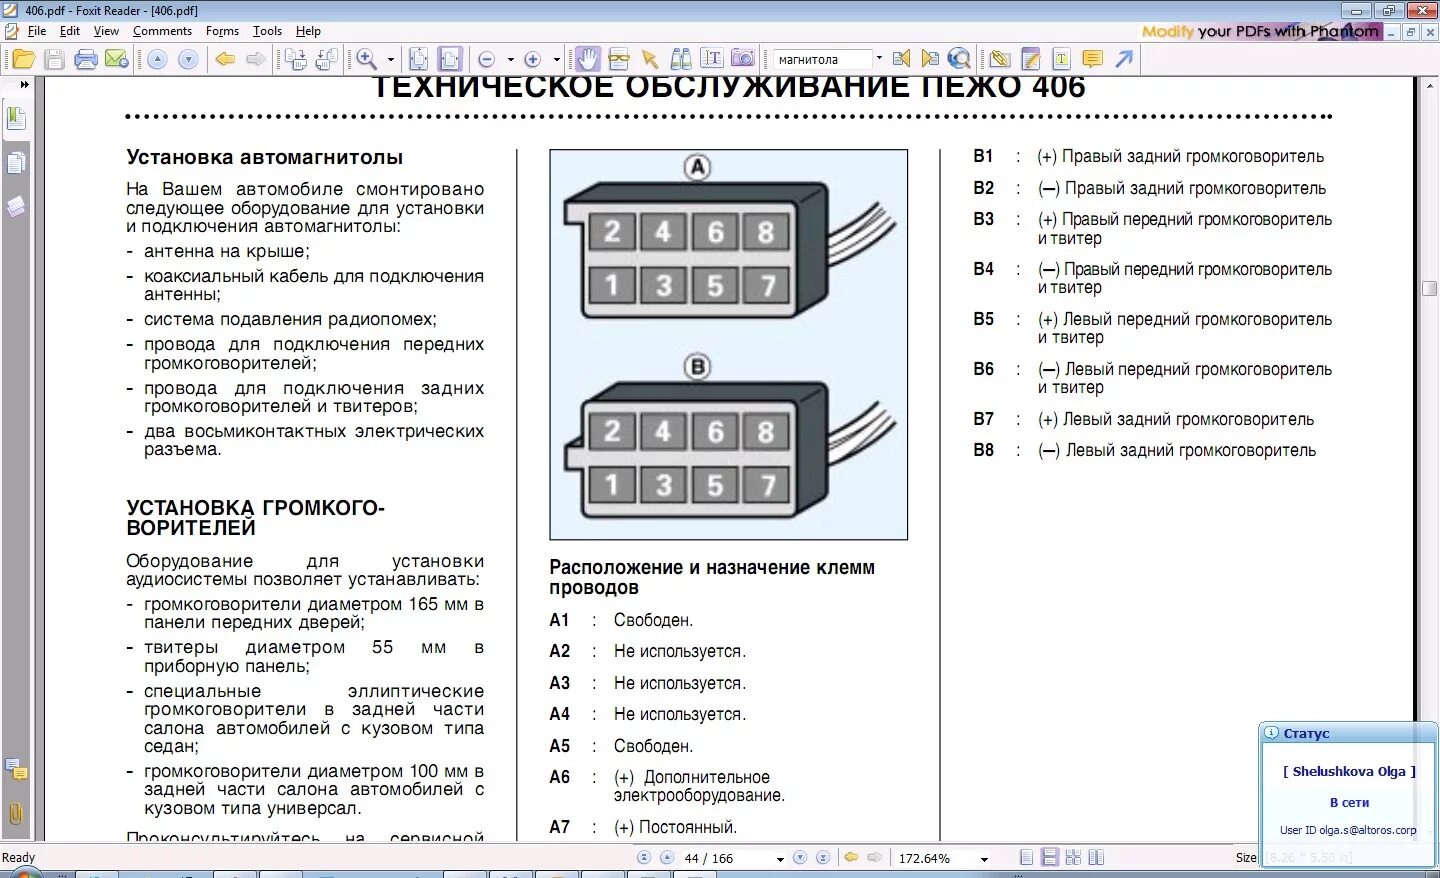
Task: Open the View menu
Action: pos(106,31)
